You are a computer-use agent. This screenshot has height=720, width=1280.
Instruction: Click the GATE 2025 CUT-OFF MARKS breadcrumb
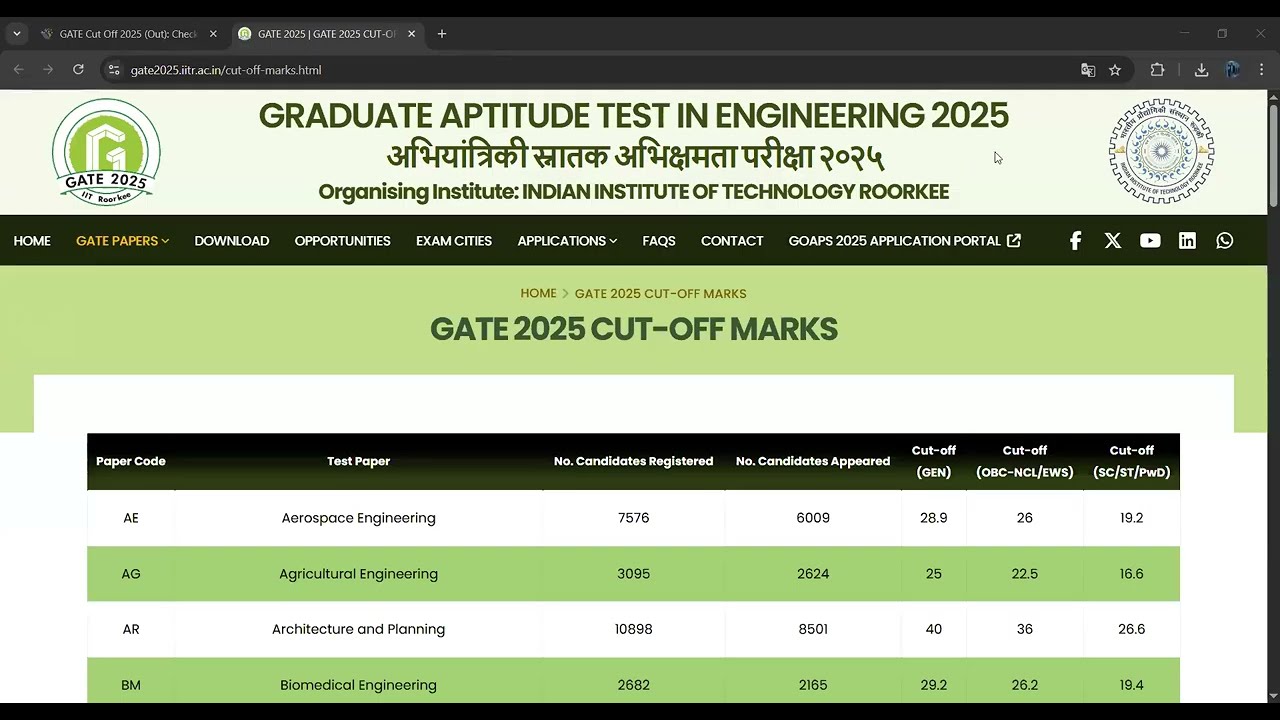pos(660,293)
